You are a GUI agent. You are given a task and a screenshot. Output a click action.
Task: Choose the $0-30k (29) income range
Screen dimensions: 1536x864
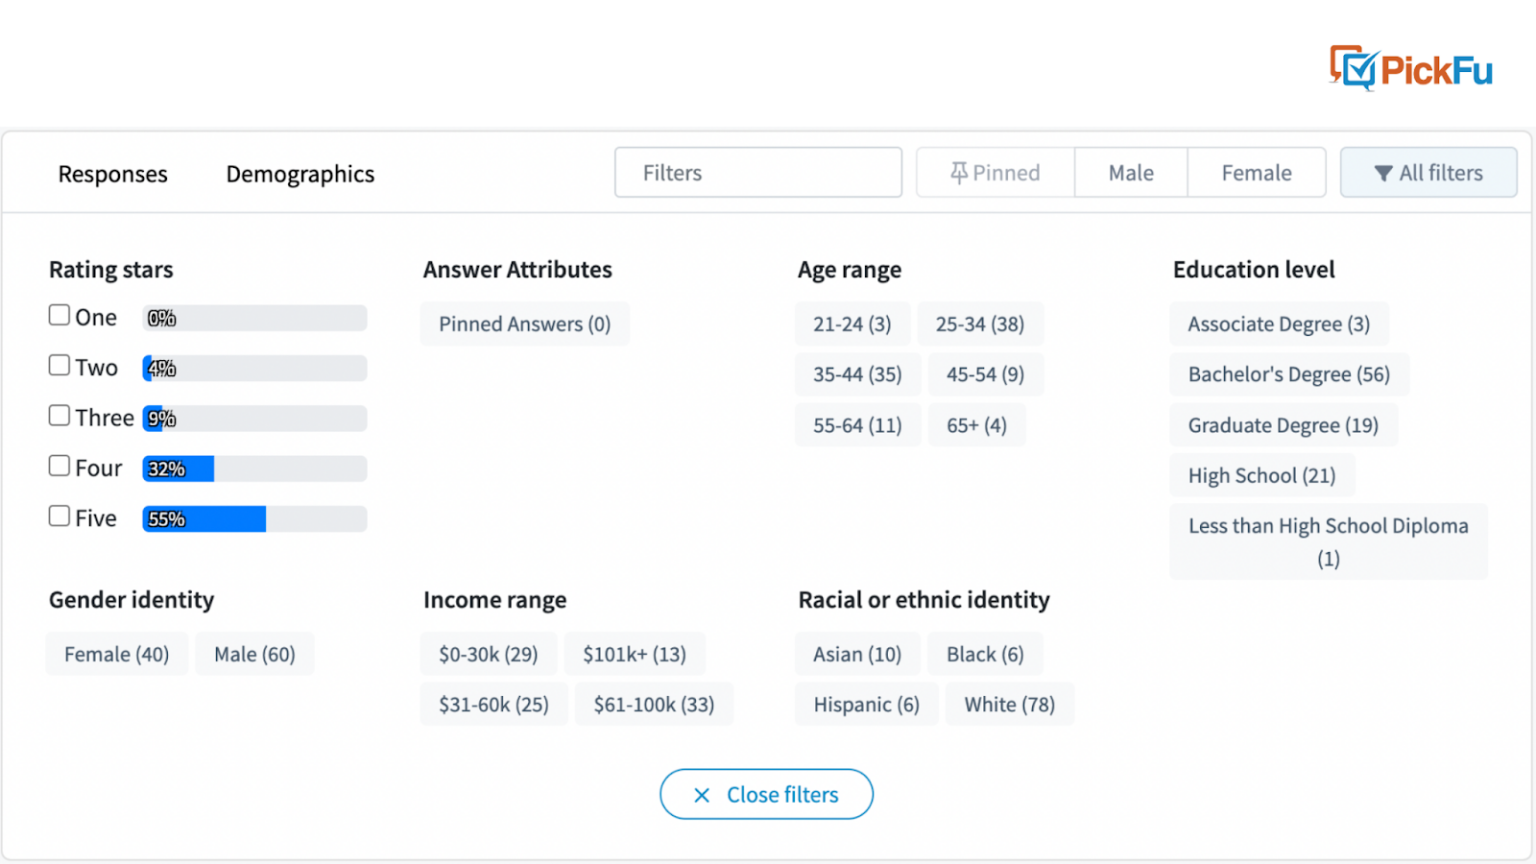click(x=489, y=653)
